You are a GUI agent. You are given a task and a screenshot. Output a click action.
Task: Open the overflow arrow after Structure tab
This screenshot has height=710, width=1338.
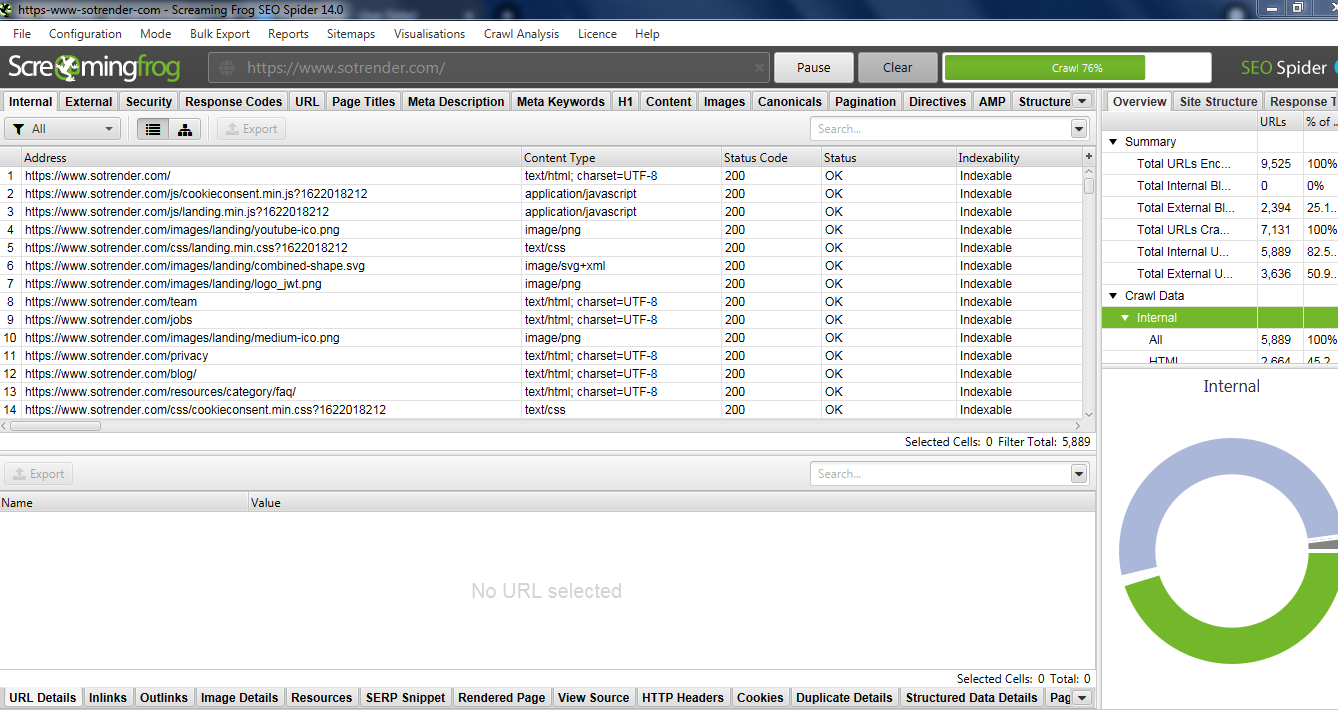click(x=1081, y=101)
